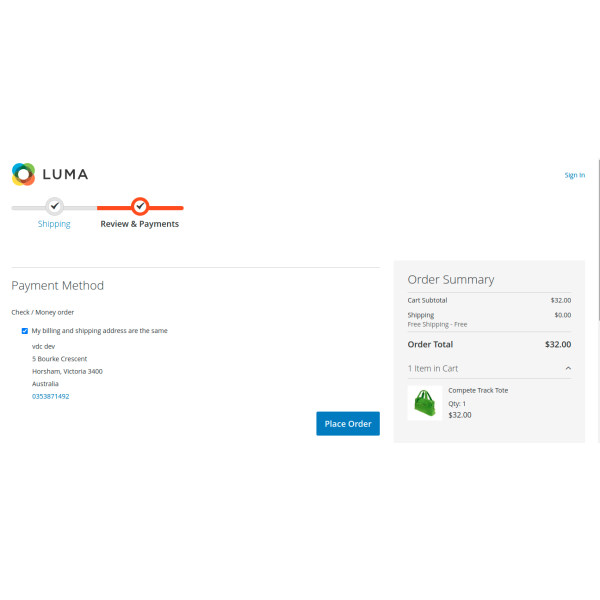Click the Order Summary heading

point(450,280)
